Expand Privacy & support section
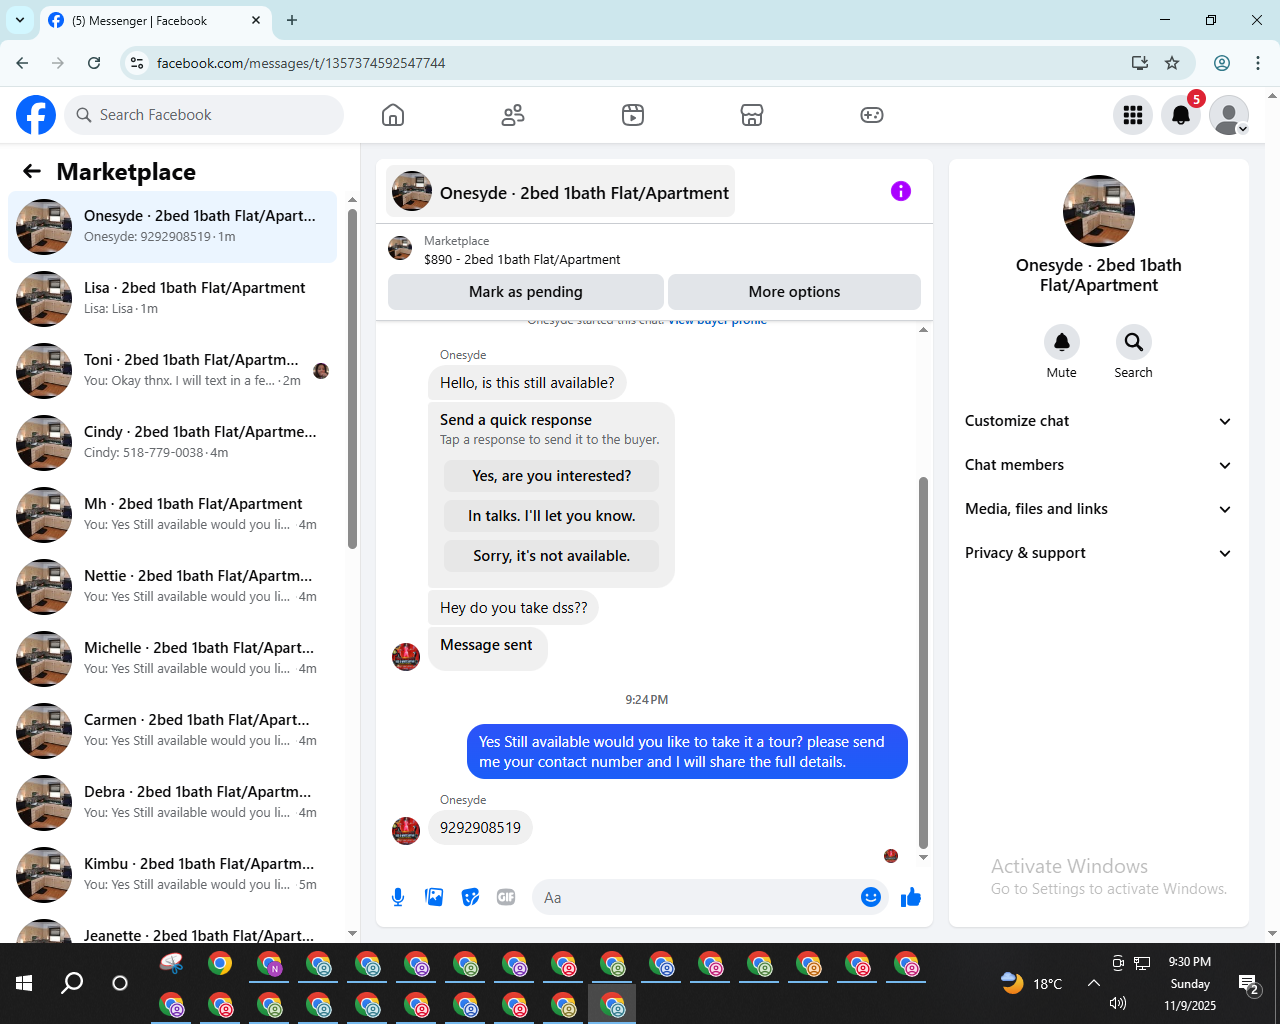Image resolution: width=1280 pixels, height=1024 pixels. pos(1098,553)
